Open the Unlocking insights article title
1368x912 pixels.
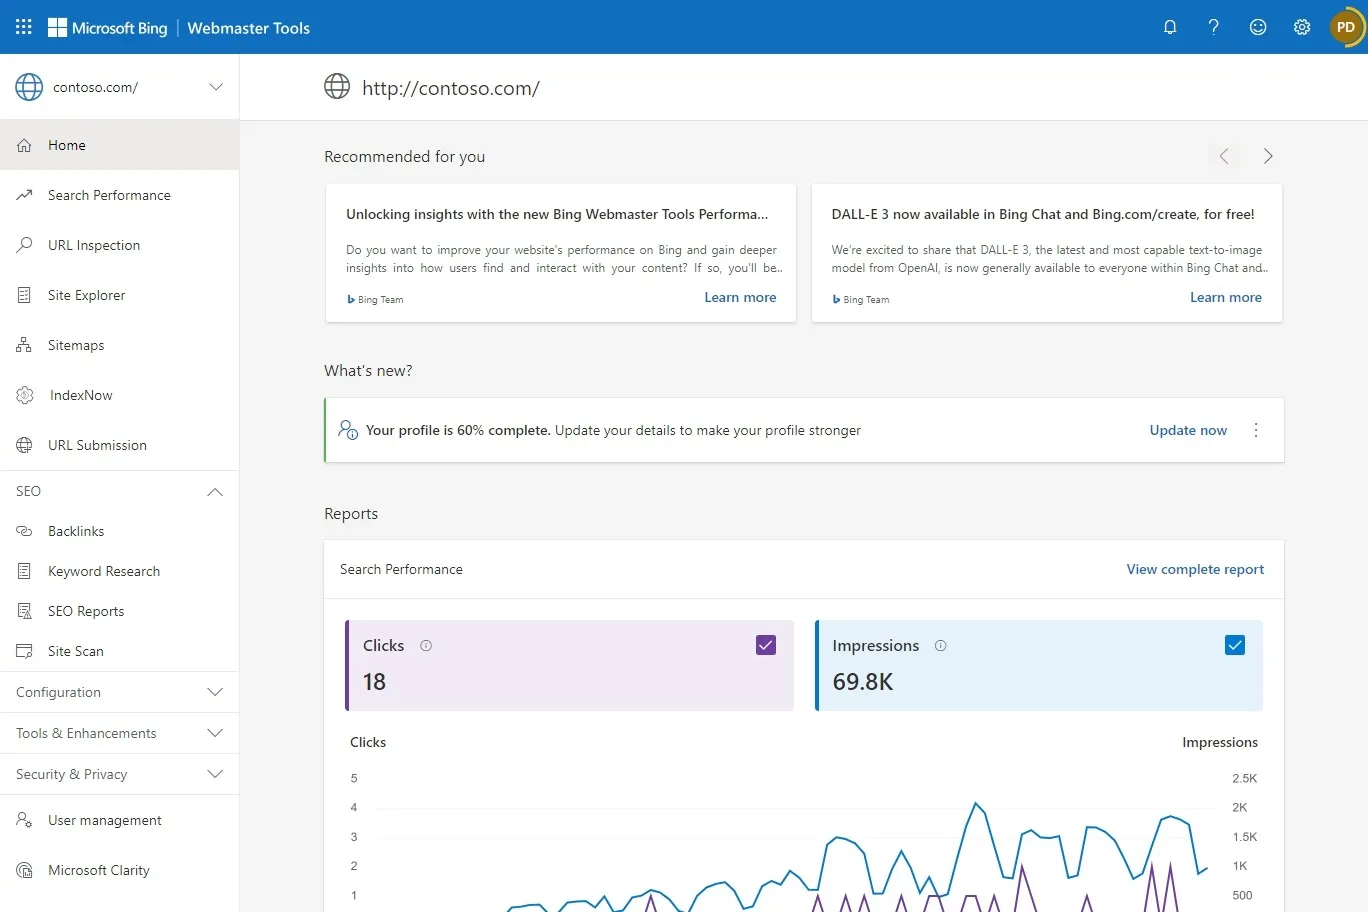tap(557, 214)
